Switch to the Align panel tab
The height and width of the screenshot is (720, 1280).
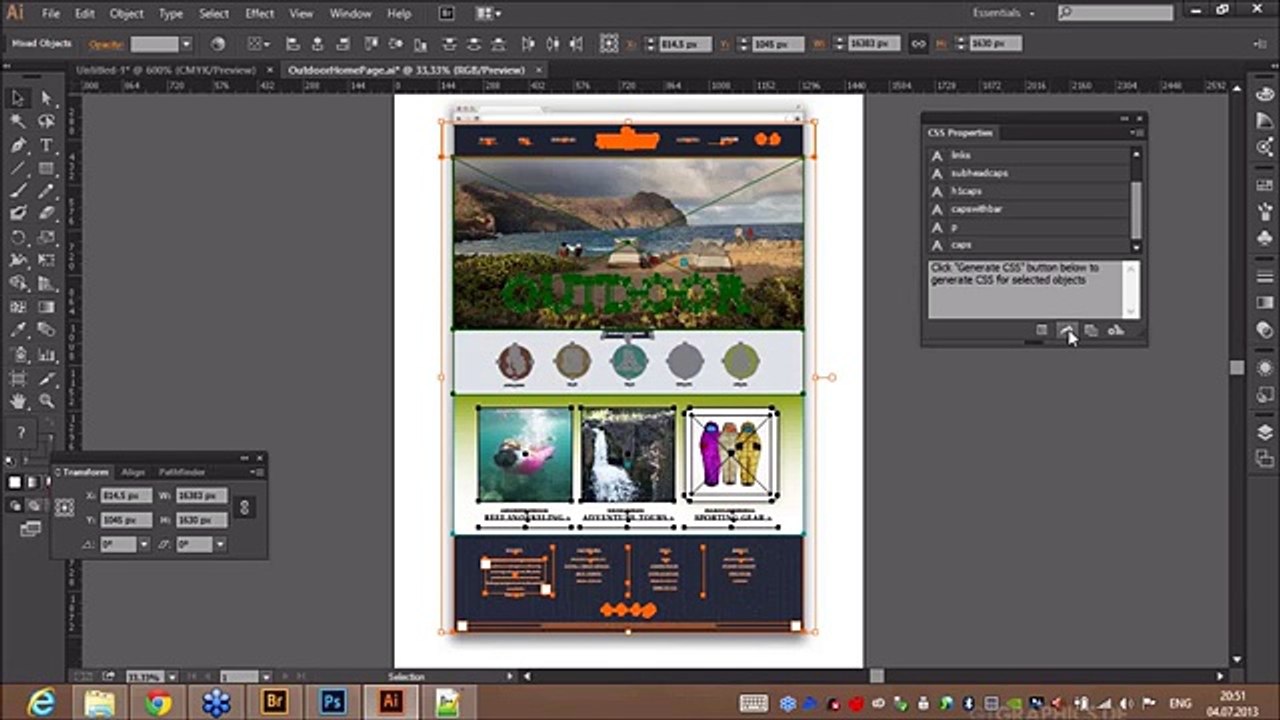133,472
